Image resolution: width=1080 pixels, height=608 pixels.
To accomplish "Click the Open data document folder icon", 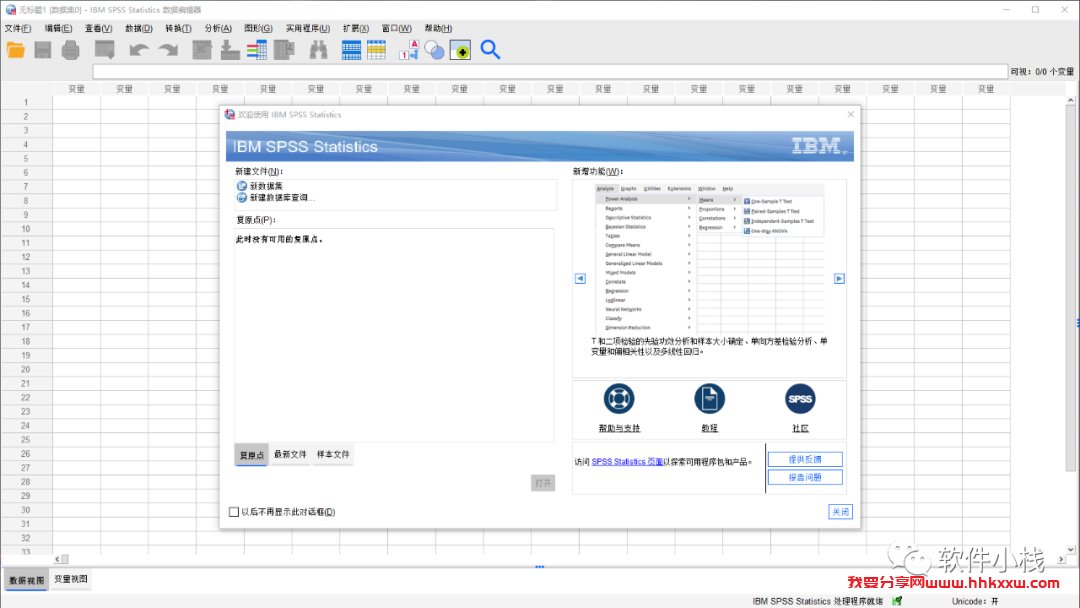I will point(16,50).
